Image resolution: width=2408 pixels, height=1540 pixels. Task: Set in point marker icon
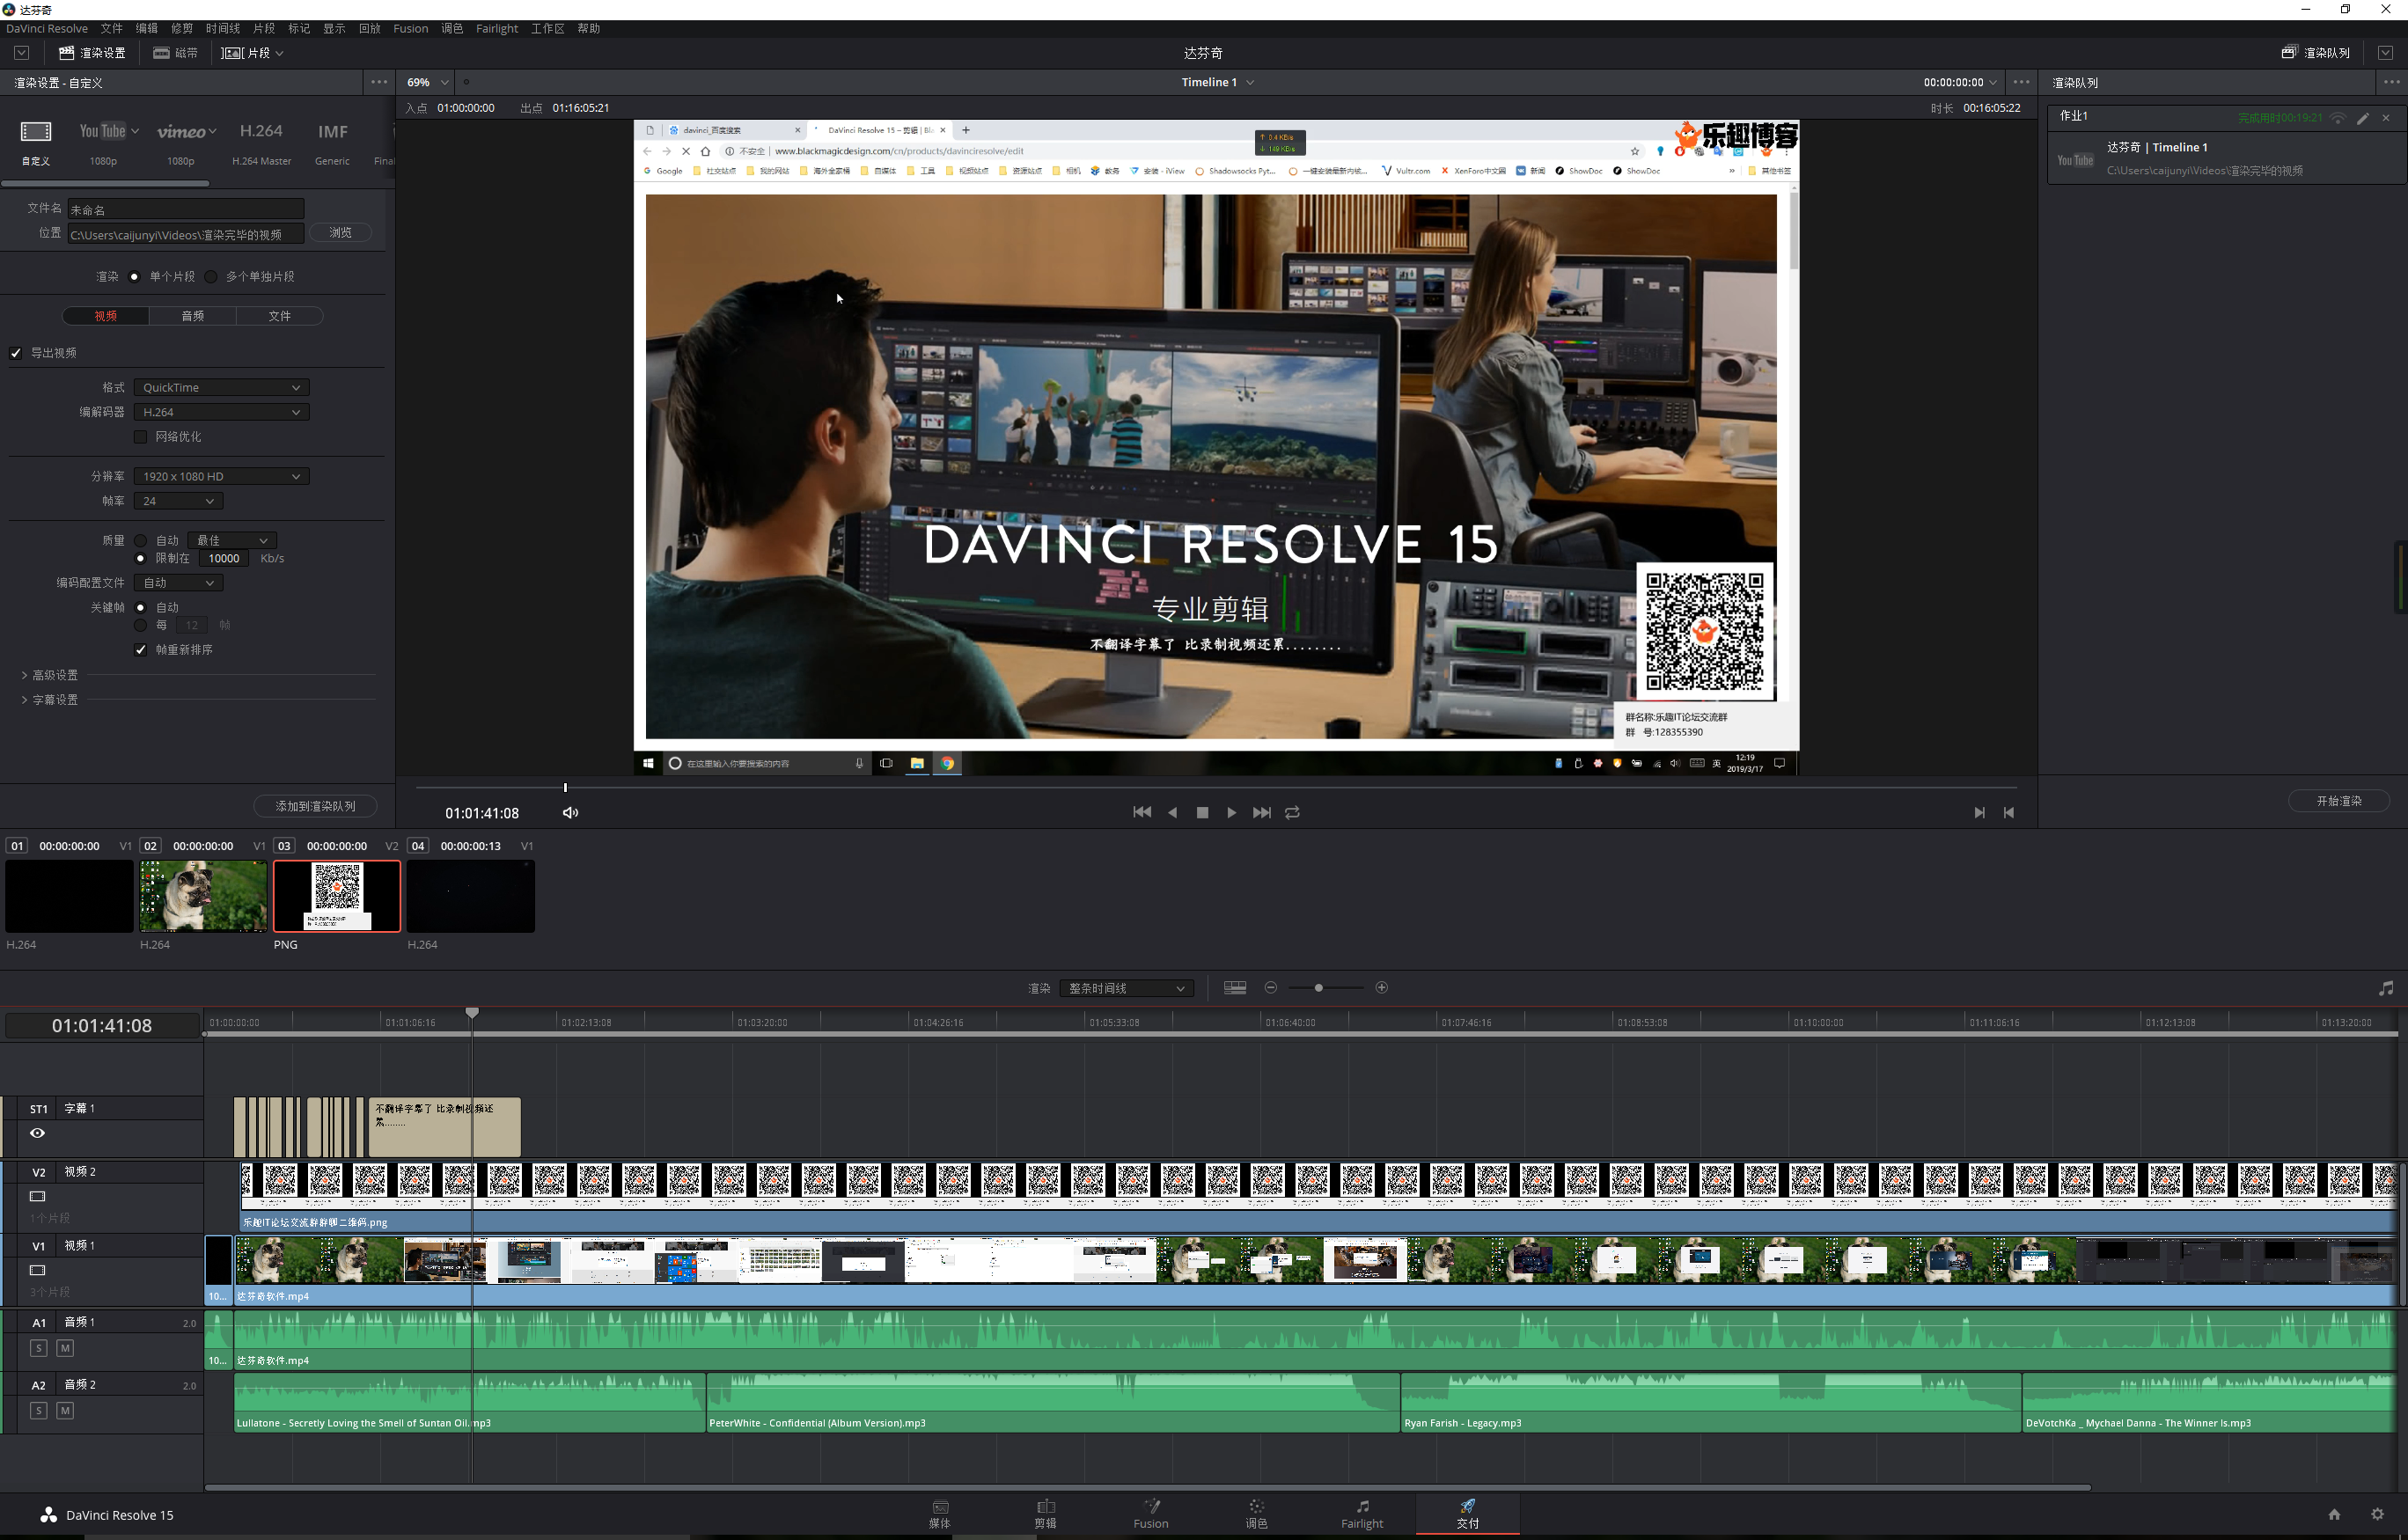pyautogui.click(x=1979, y=812)
